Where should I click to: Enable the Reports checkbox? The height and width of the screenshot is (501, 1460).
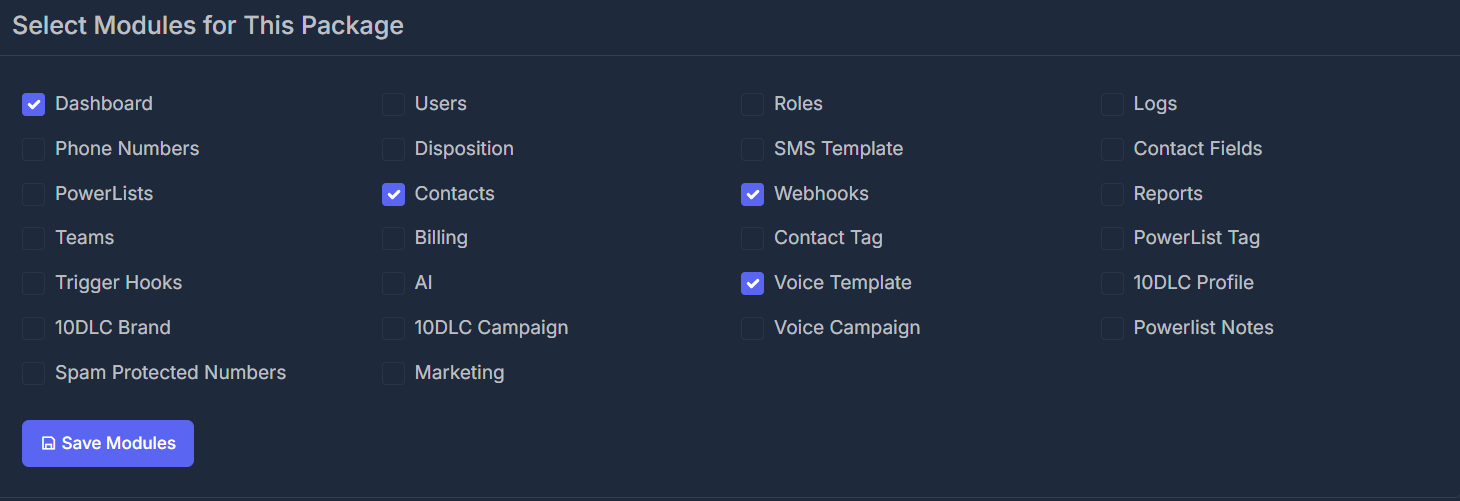pos(1112,194)
